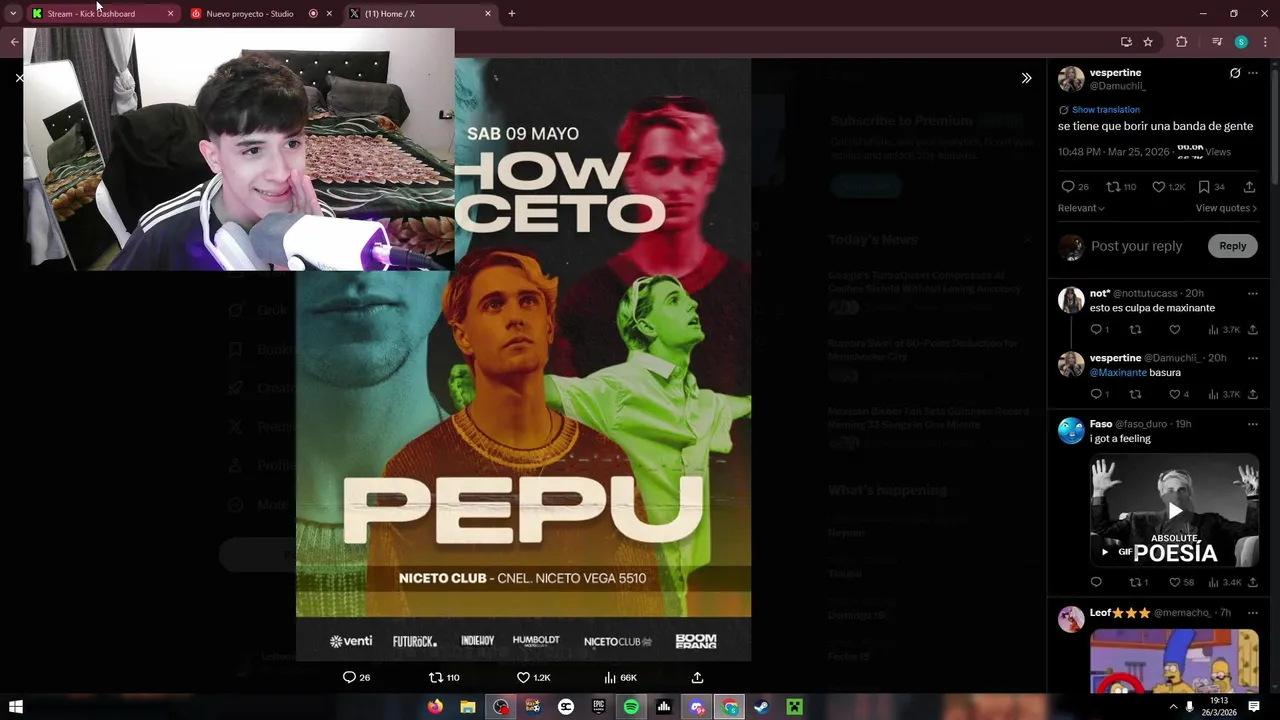
Task: Open Leof's Simpsons image thumbnail
Action: pyautogui.click(x=1174, y=661)
